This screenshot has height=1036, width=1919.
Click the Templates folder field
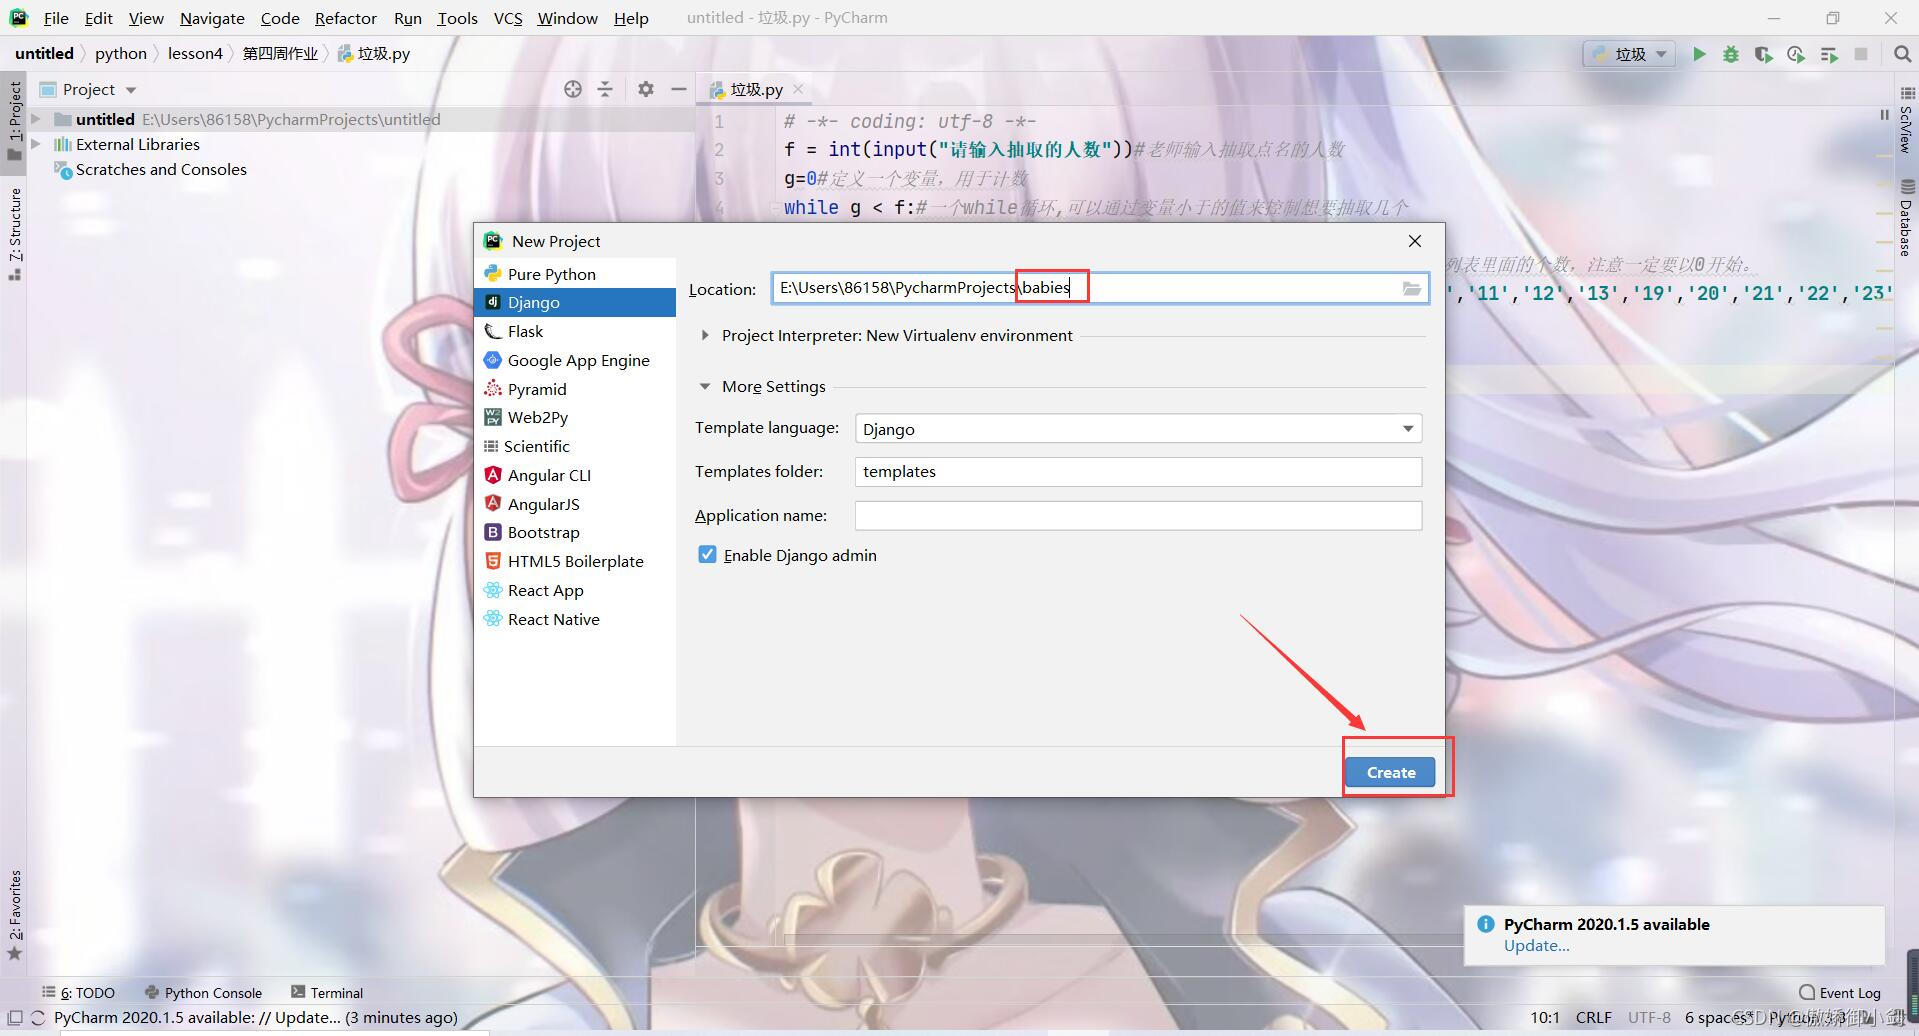click(x=1138, y=472)
